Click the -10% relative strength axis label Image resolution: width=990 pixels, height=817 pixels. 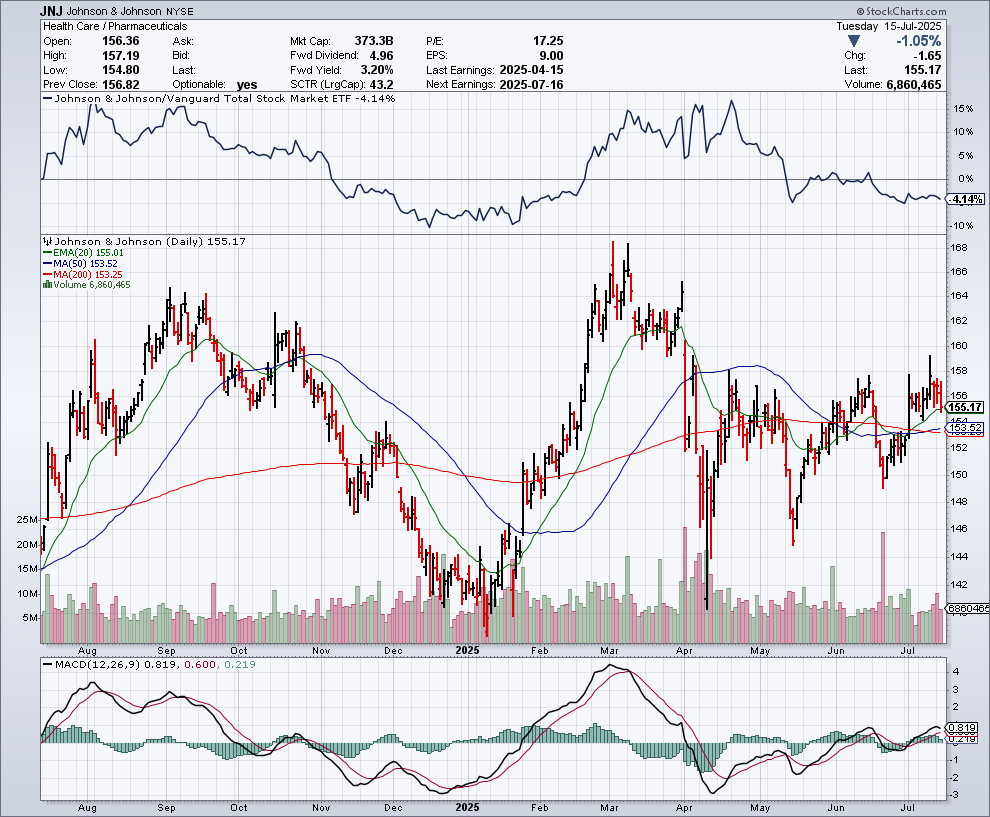pyautogui.click(x=962, y=225)
